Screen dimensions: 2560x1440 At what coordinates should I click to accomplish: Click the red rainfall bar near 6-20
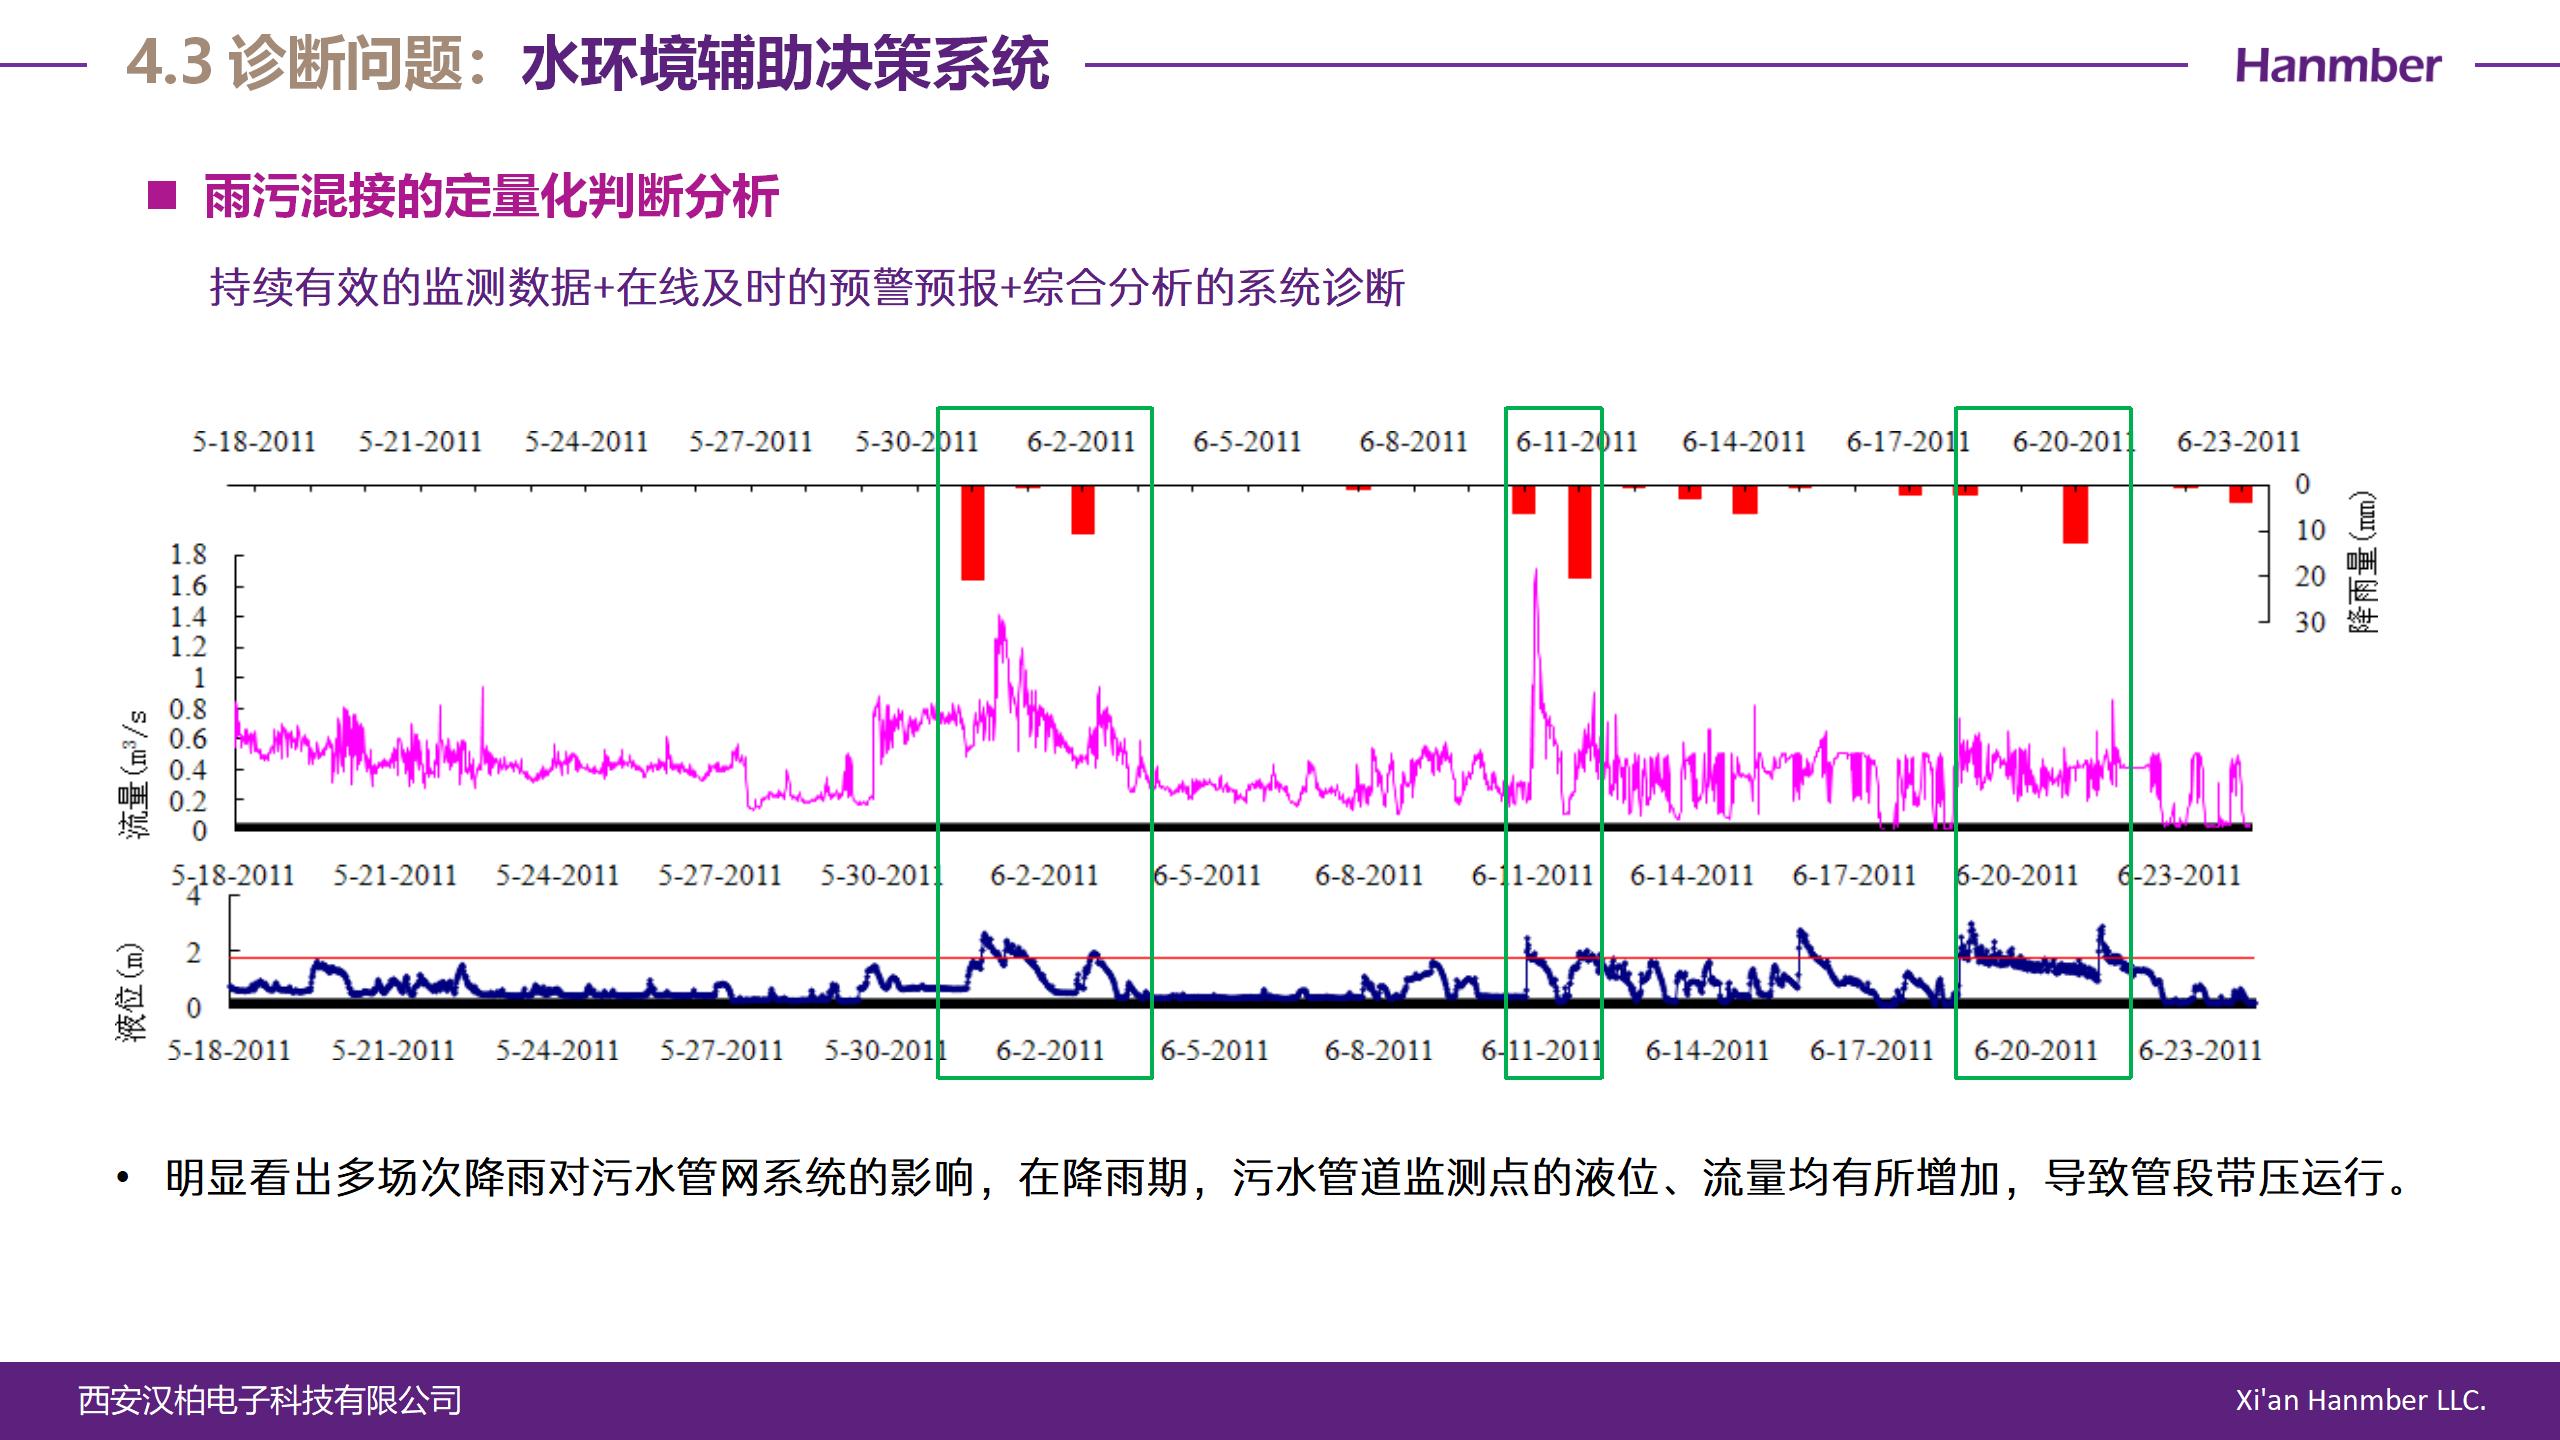coord(2075,515)
